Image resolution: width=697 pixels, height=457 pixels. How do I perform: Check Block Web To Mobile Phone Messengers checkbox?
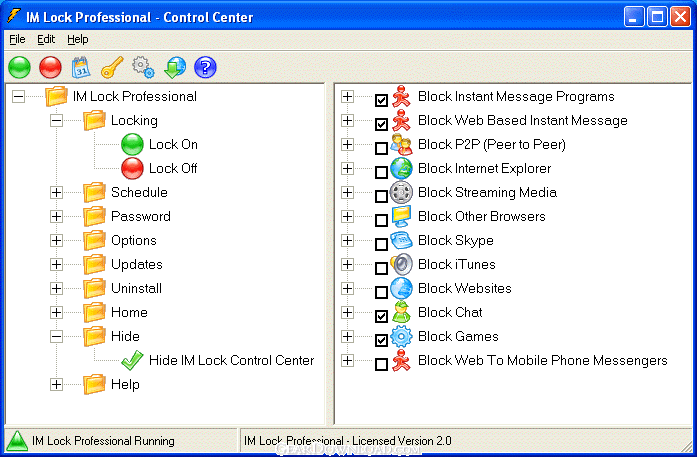pos(381,364)
